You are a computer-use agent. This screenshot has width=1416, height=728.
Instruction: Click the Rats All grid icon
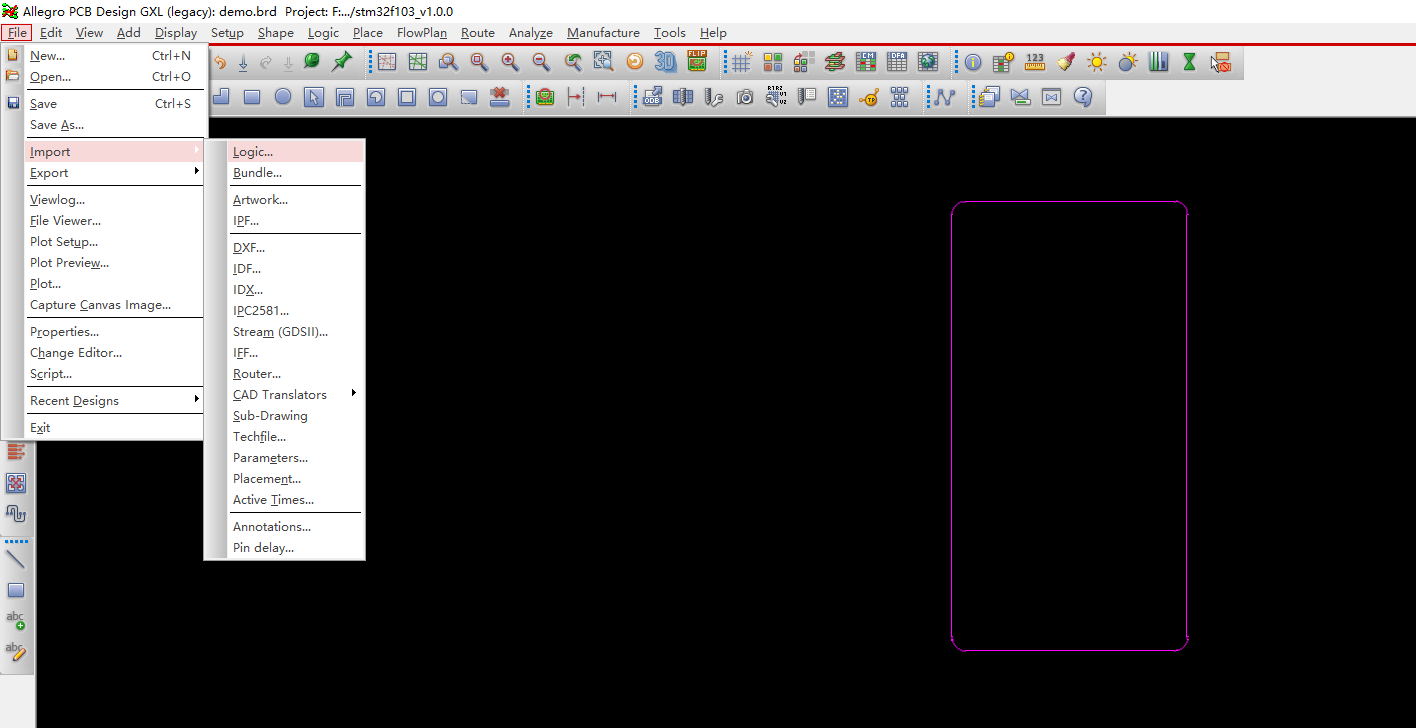click(417, 62)
